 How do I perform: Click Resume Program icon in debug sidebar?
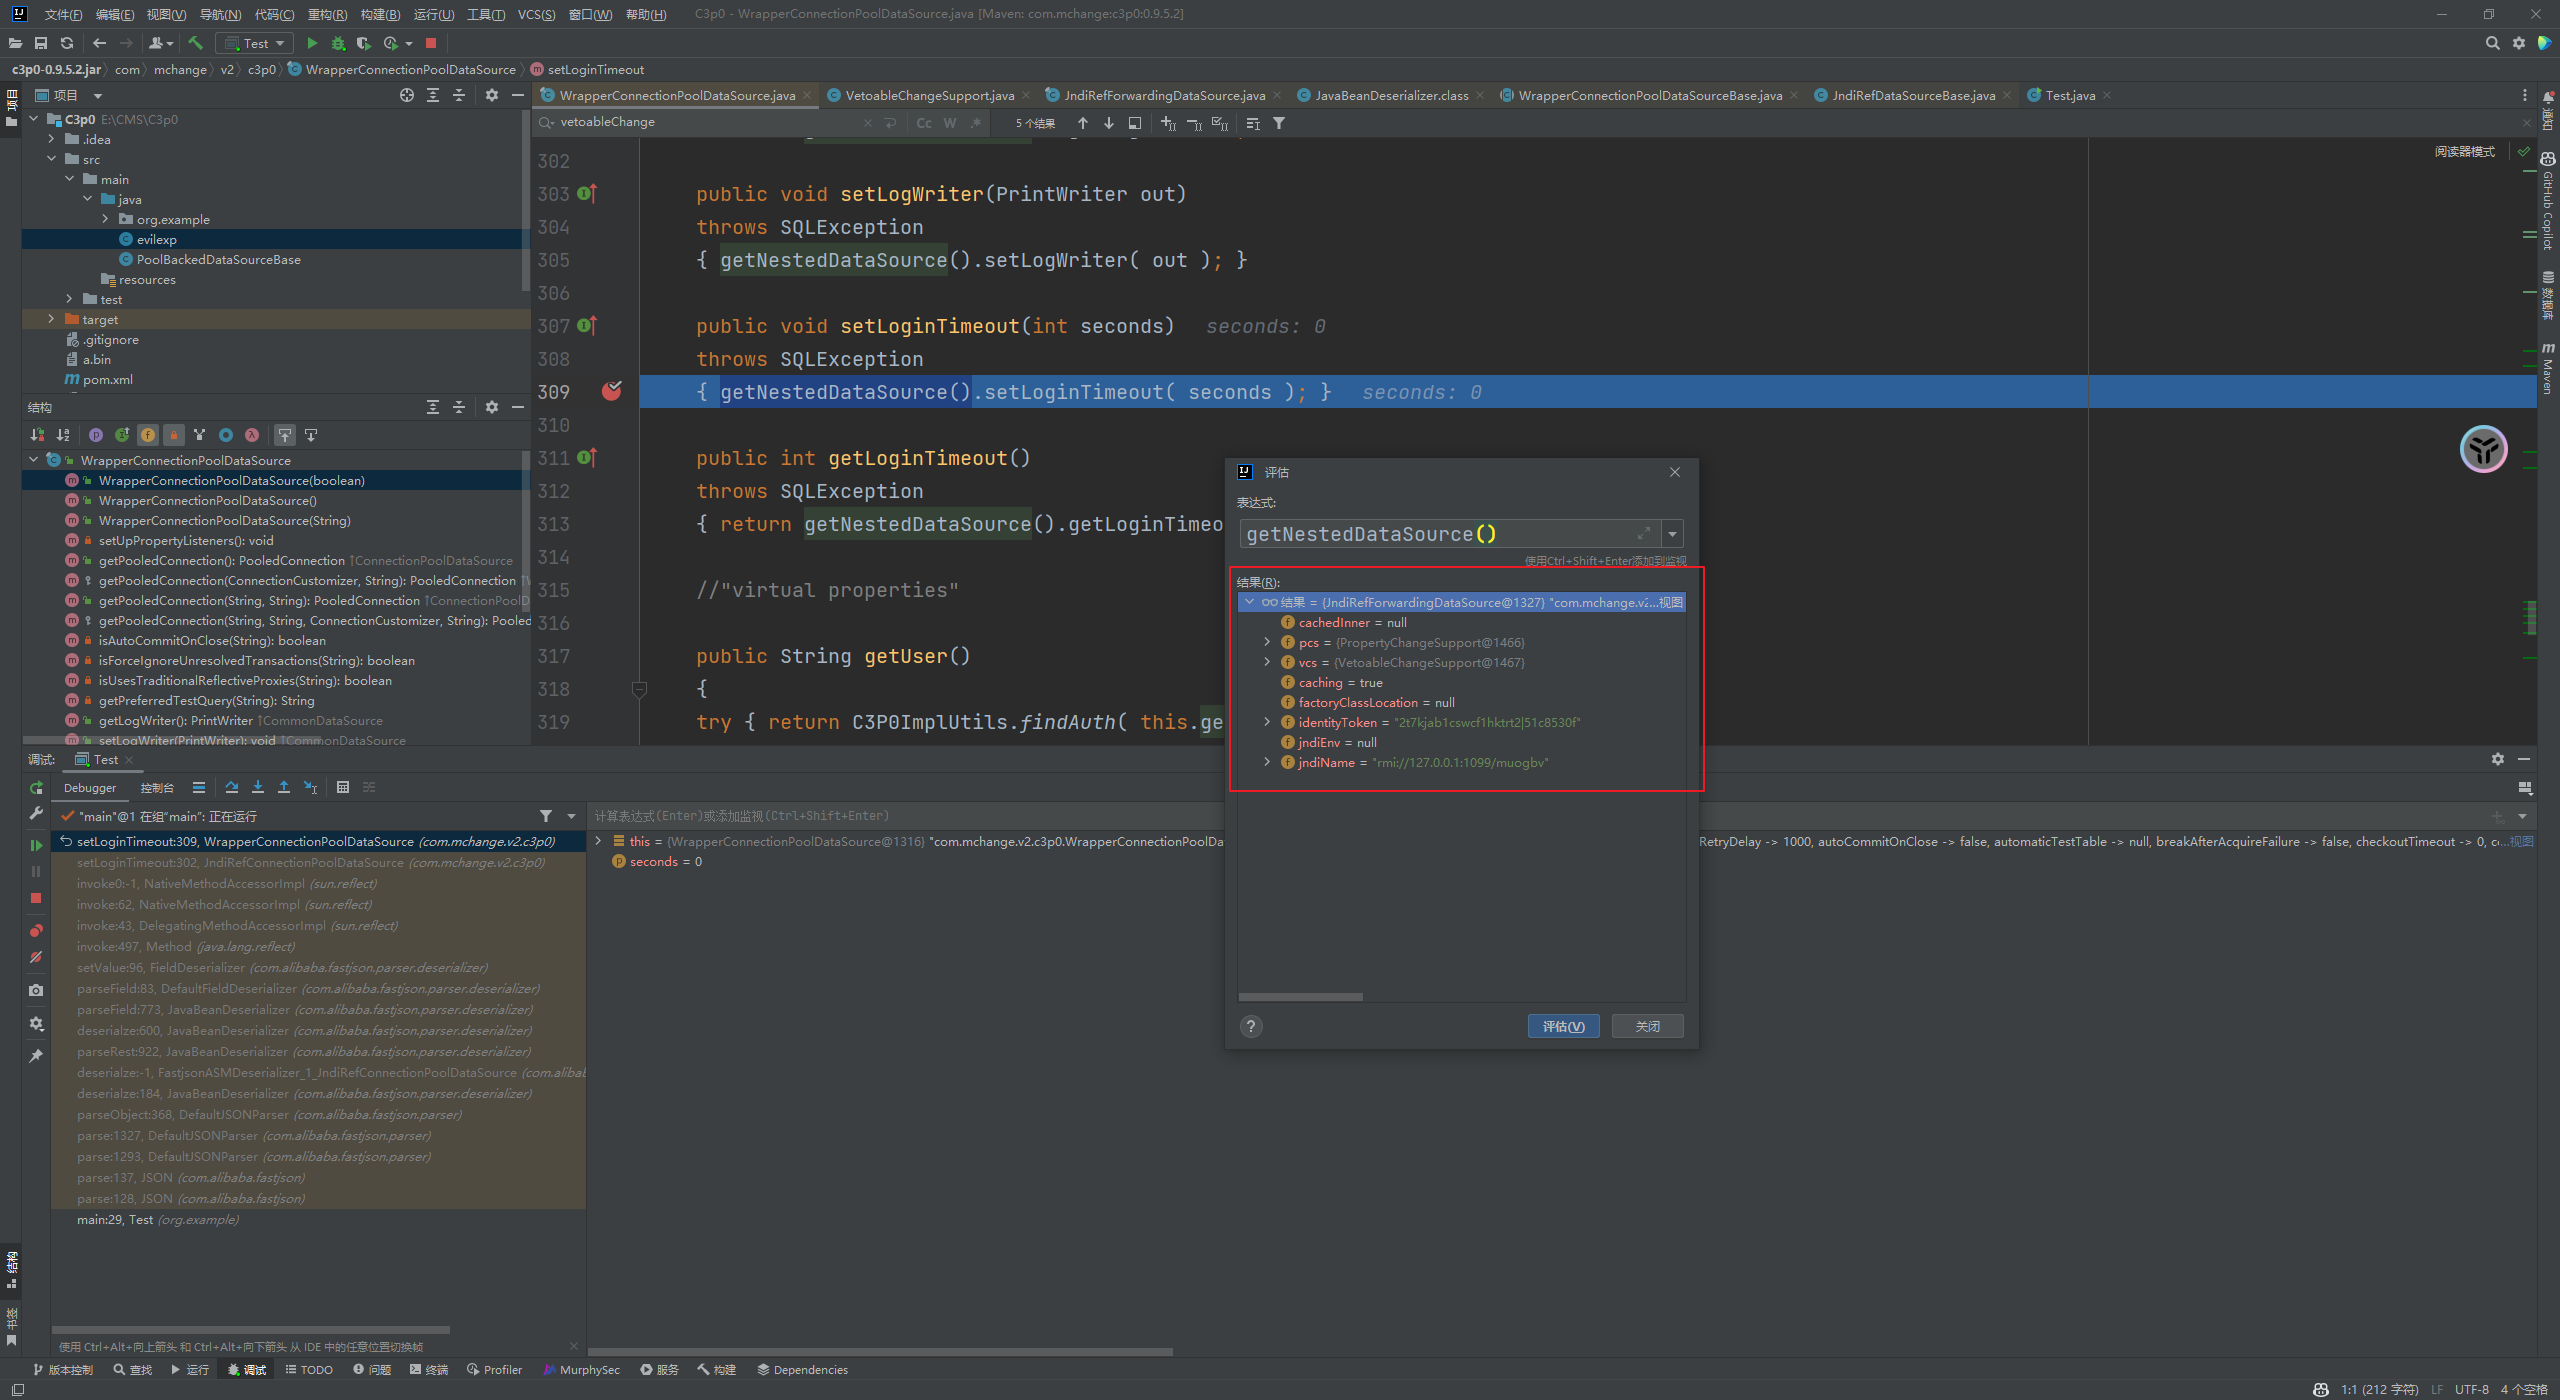click(36, 845)
